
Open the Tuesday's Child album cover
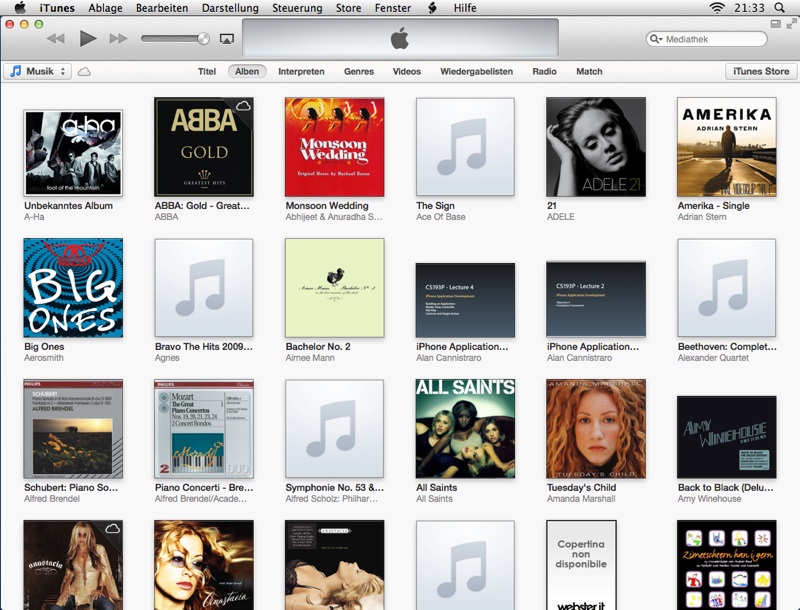pos(596,428)
